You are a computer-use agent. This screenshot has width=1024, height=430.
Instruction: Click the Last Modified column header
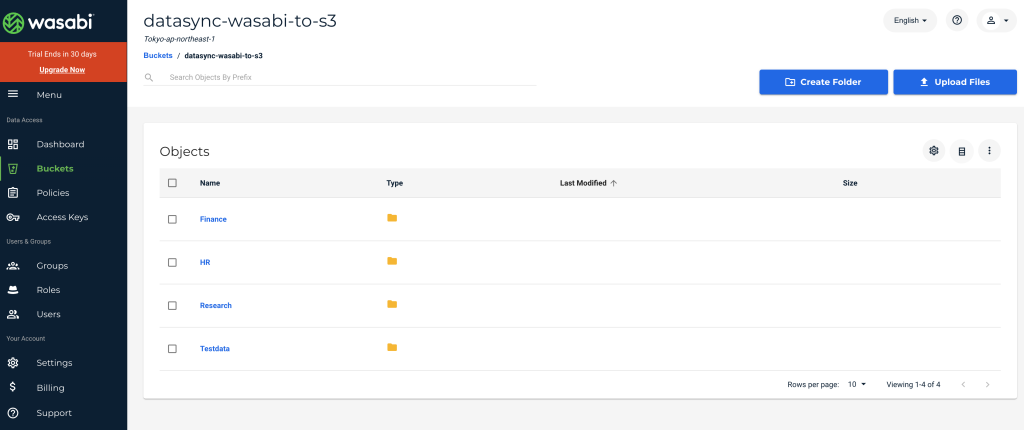pos(583,183)
